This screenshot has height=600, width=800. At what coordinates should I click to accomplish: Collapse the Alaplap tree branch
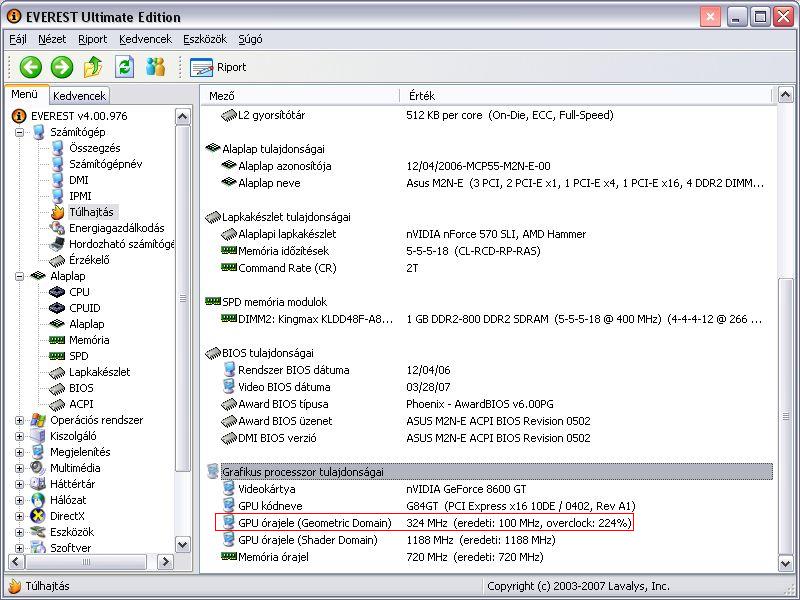19,276
